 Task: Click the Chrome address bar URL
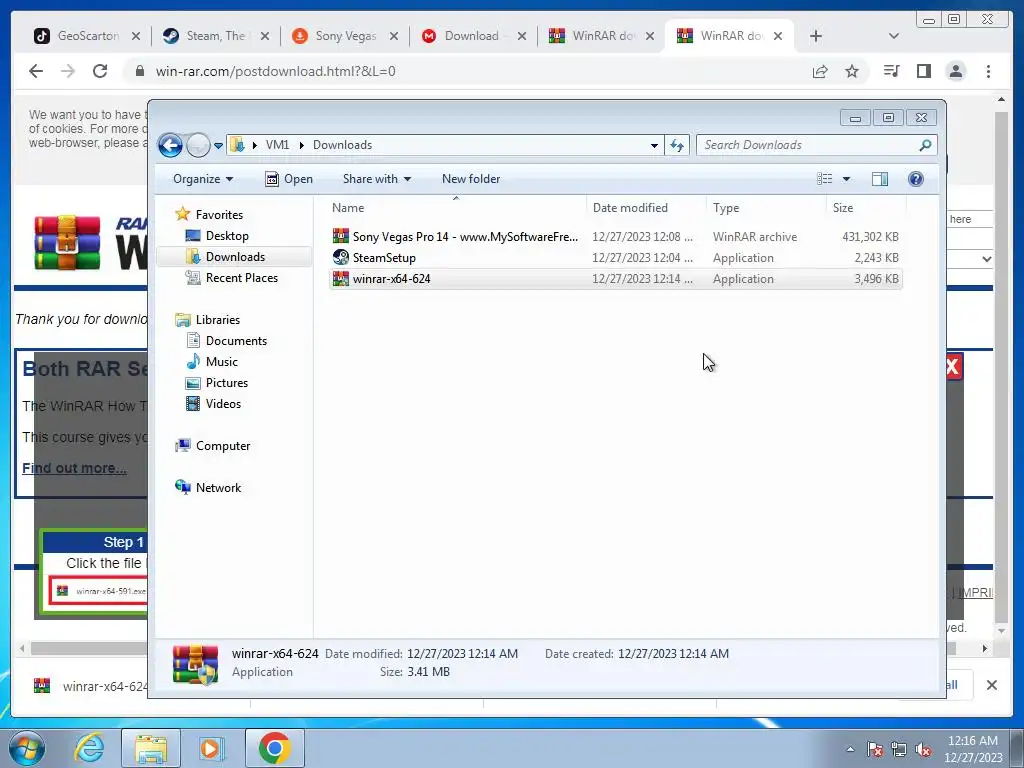click(x=276, y=71)
